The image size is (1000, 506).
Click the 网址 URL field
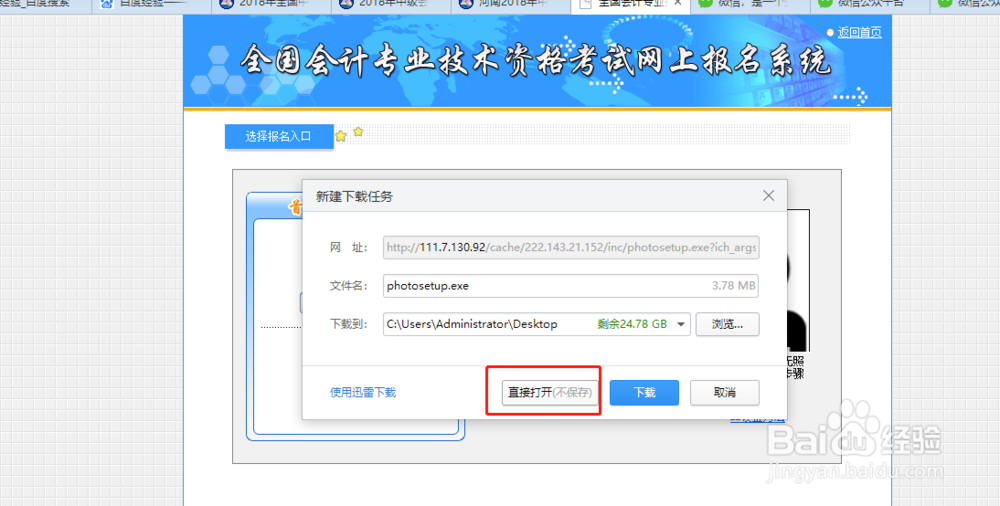[571, 248]
